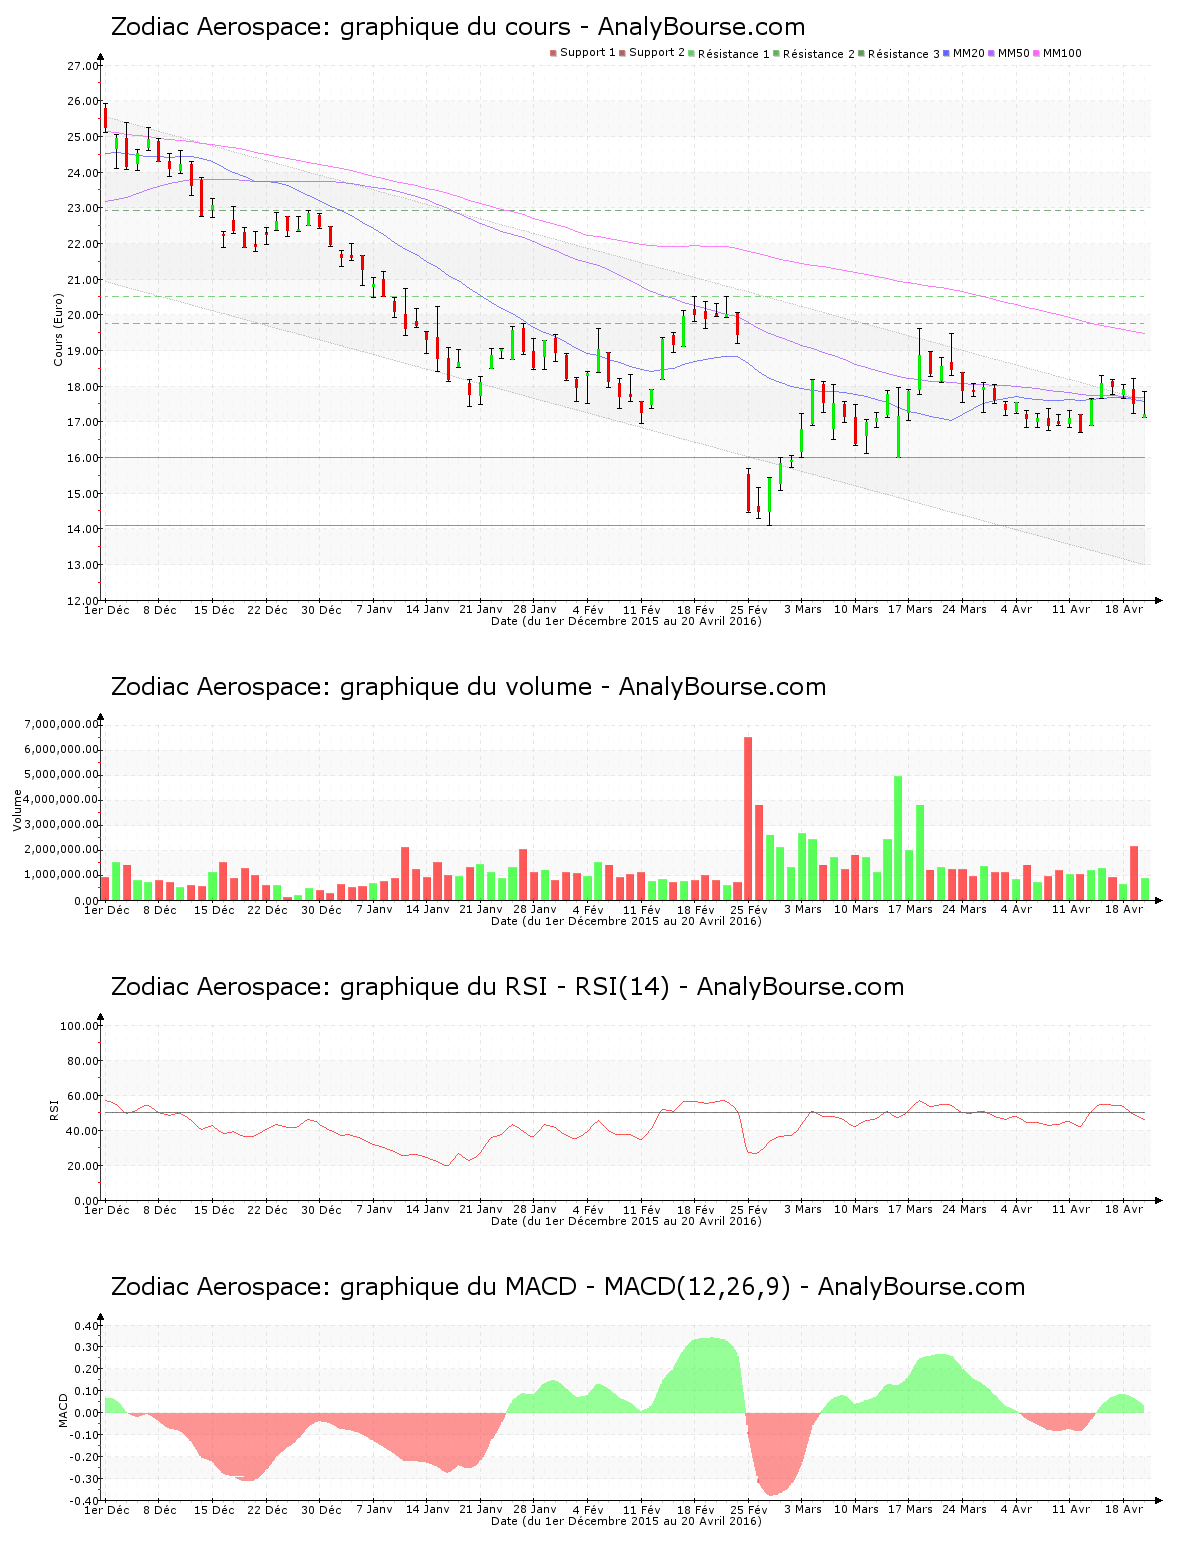
Task: Click the 'Volume' vertical axis label
Action: [17, 810]
